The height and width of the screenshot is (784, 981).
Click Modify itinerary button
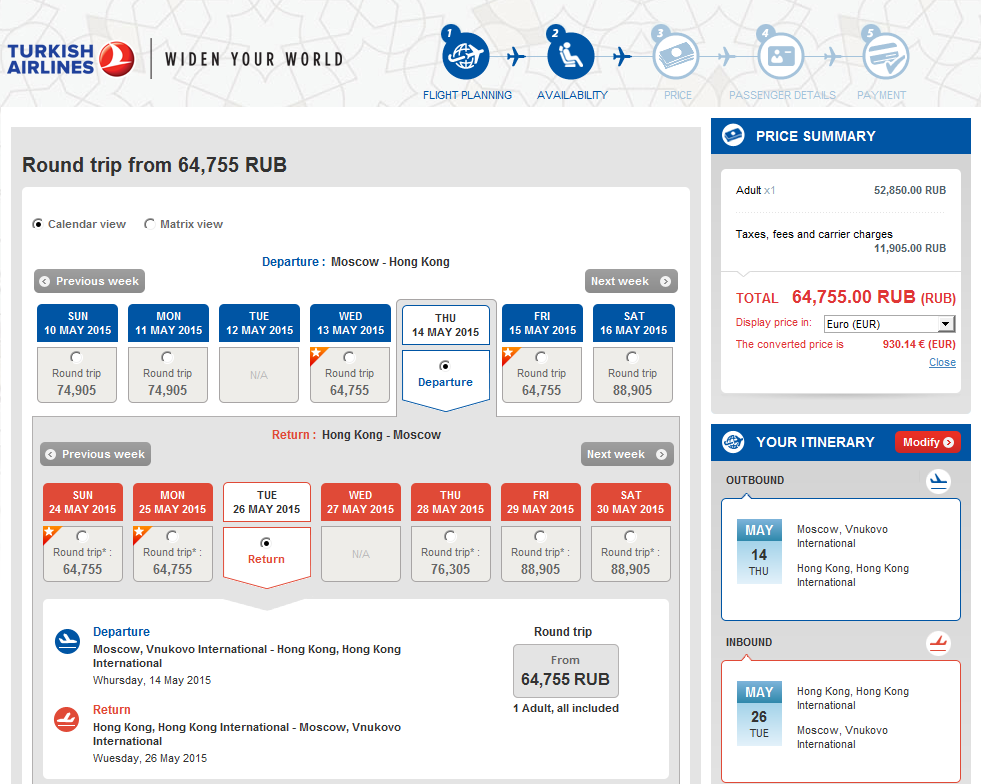tap(927, 442)
